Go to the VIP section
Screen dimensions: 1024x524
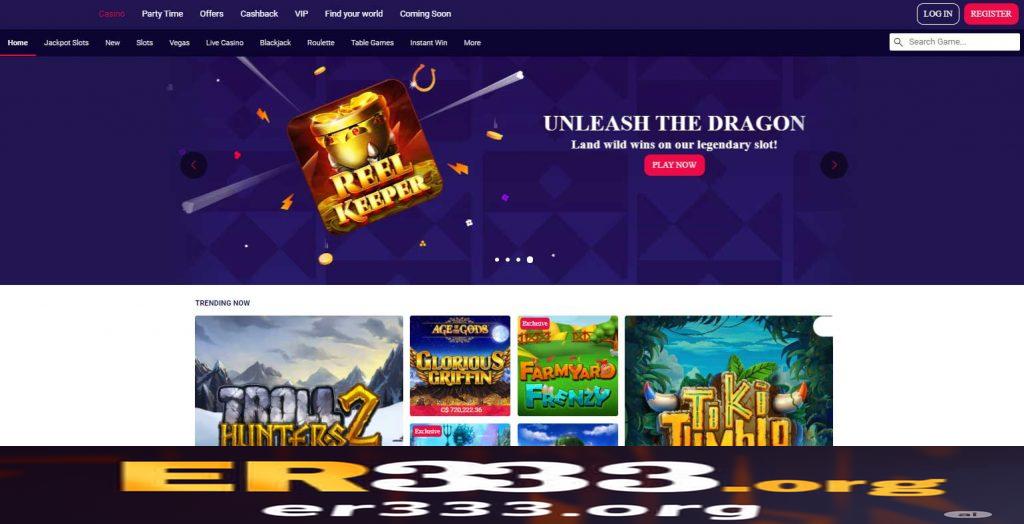coord(301,14)
